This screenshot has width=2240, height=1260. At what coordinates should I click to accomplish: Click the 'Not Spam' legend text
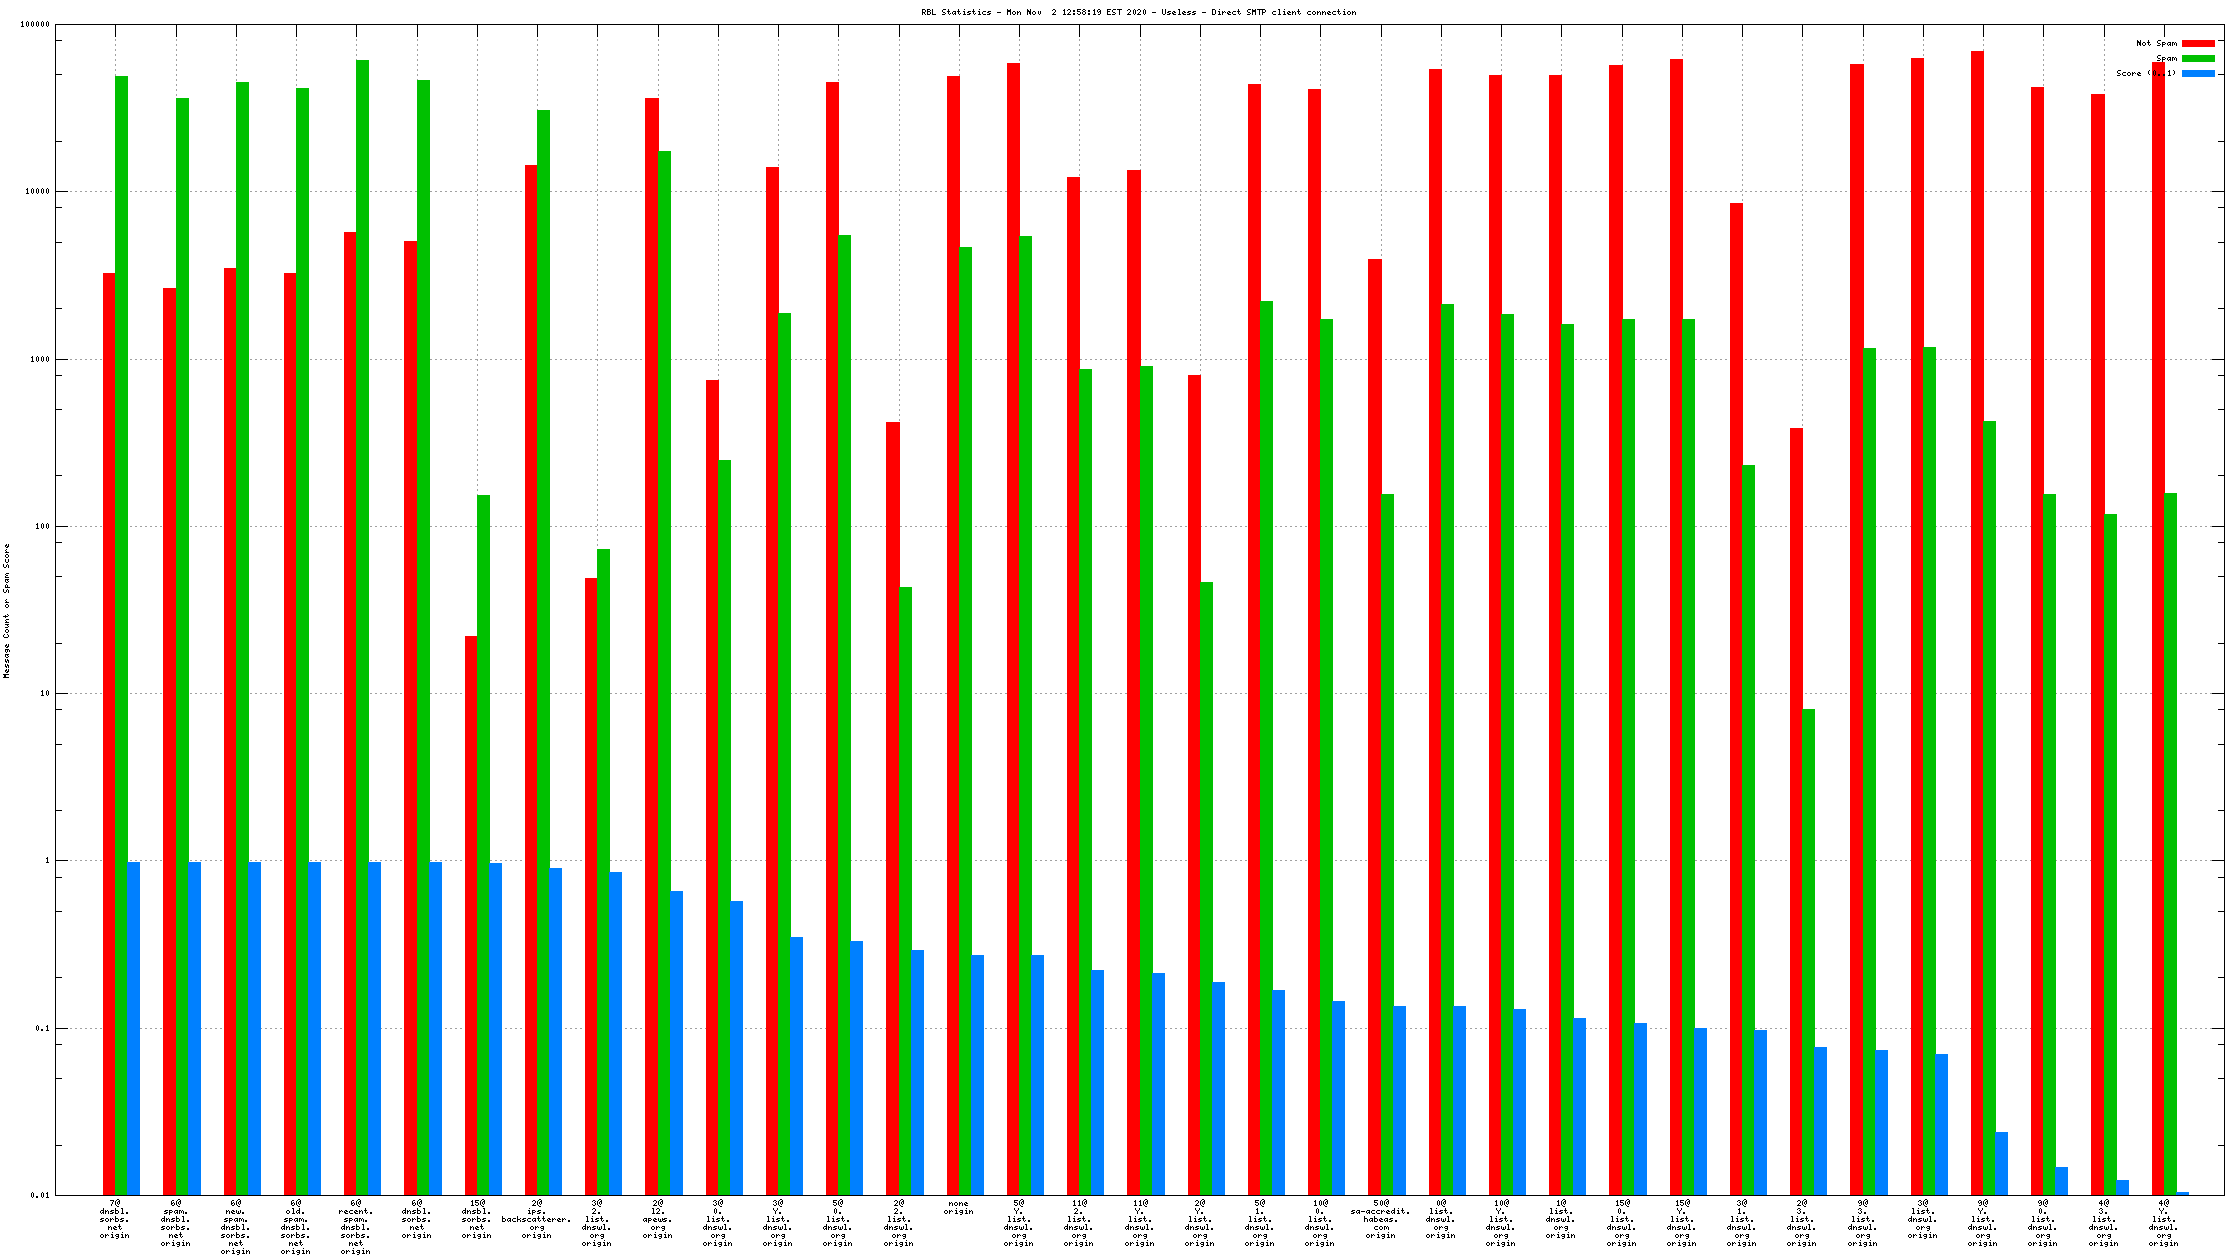pos(2156,43)
